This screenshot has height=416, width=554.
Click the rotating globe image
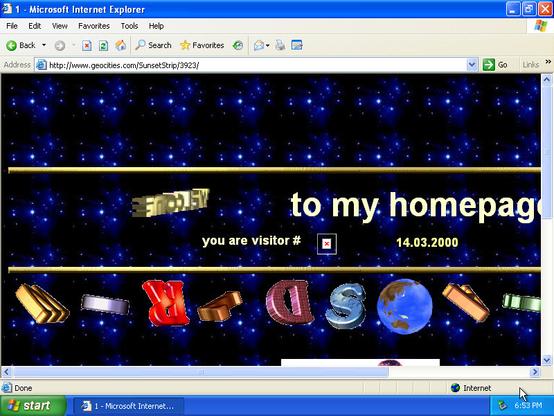point(404,306)
